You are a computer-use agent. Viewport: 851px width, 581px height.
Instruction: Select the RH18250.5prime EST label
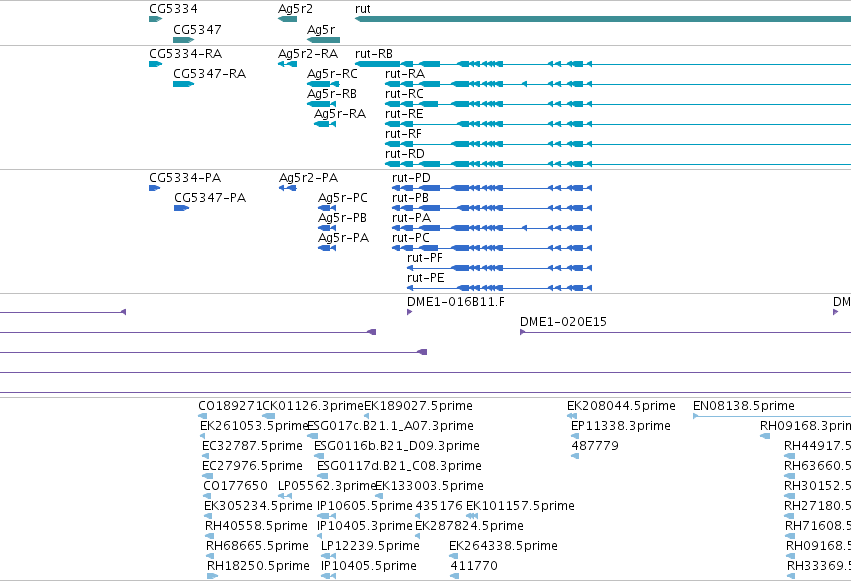[x=258, y=567]
